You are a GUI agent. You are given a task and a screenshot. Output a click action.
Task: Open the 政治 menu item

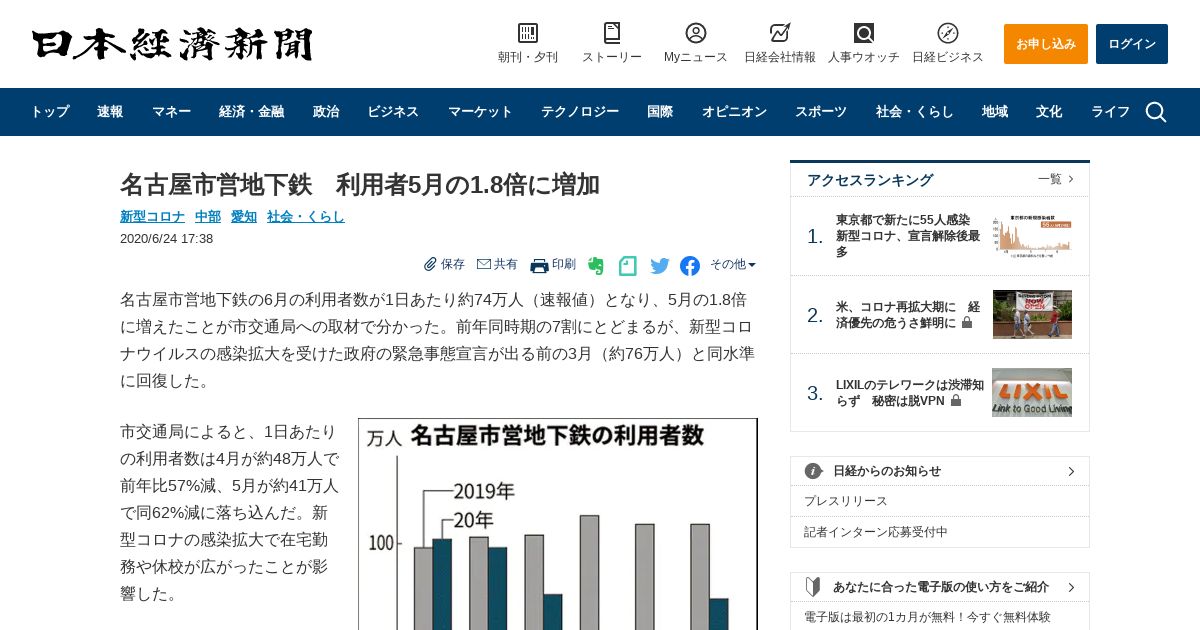(326, 112)
